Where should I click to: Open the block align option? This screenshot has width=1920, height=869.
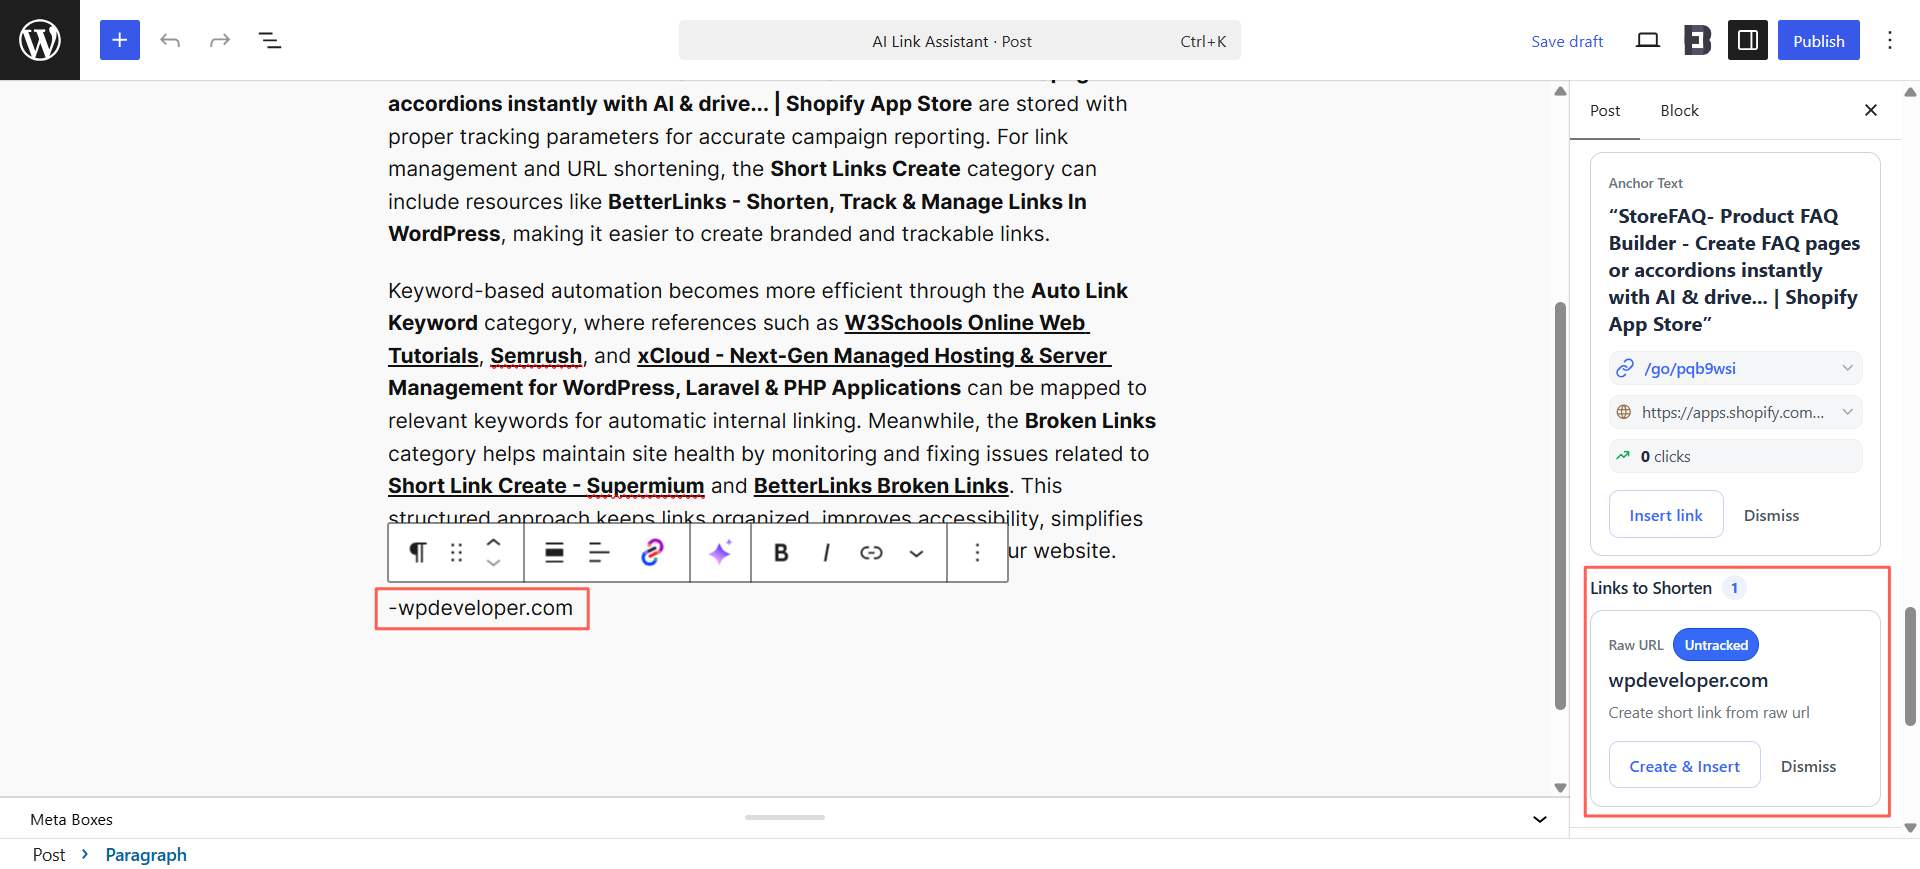(x=554, y=552)
